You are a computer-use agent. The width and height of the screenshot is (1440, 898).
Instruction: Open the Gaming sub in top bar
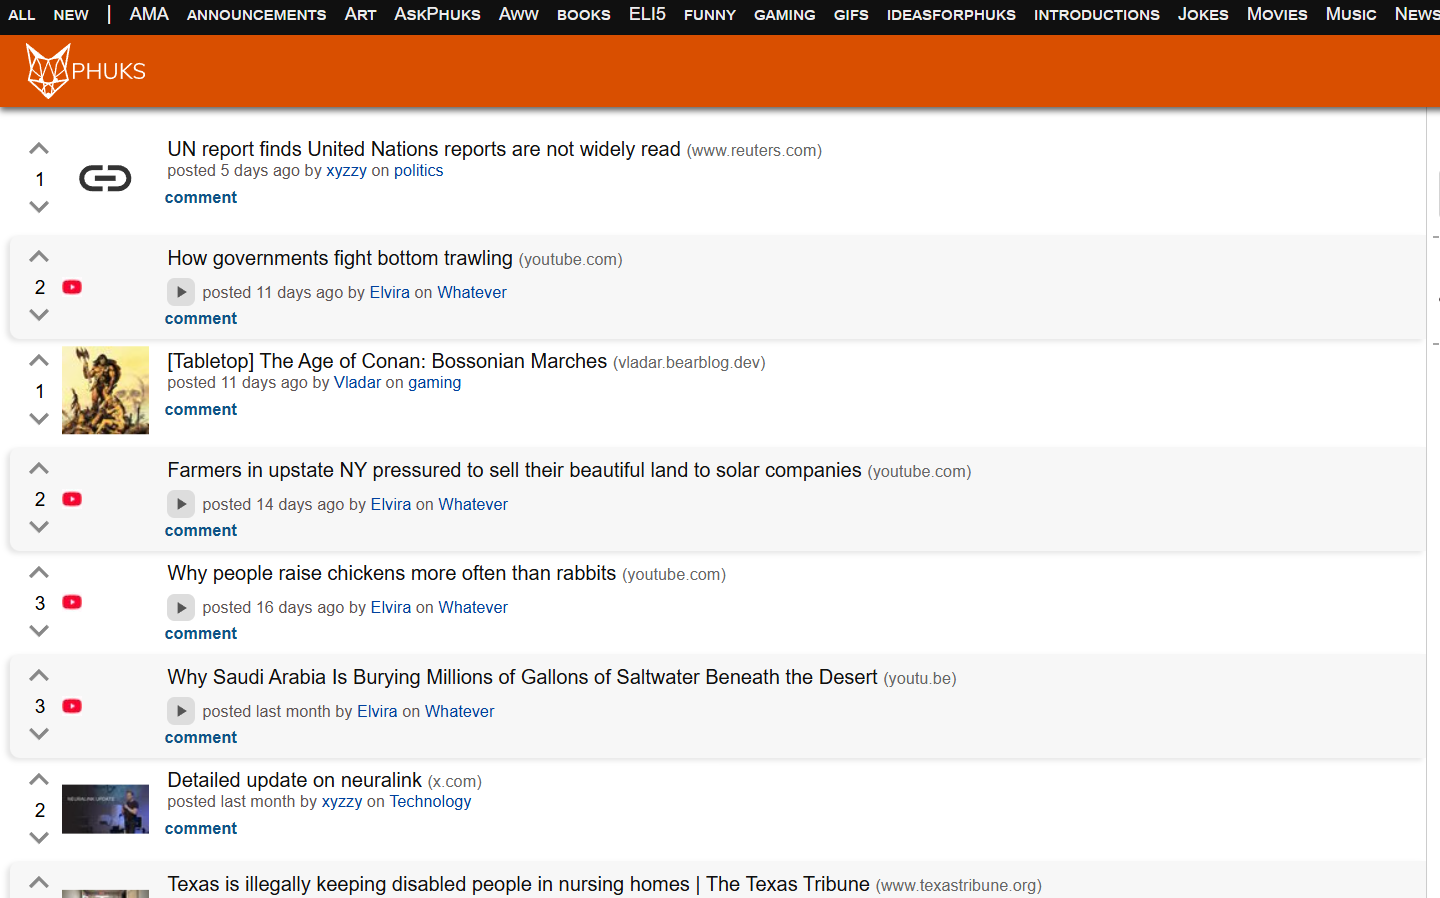point(785,14)
